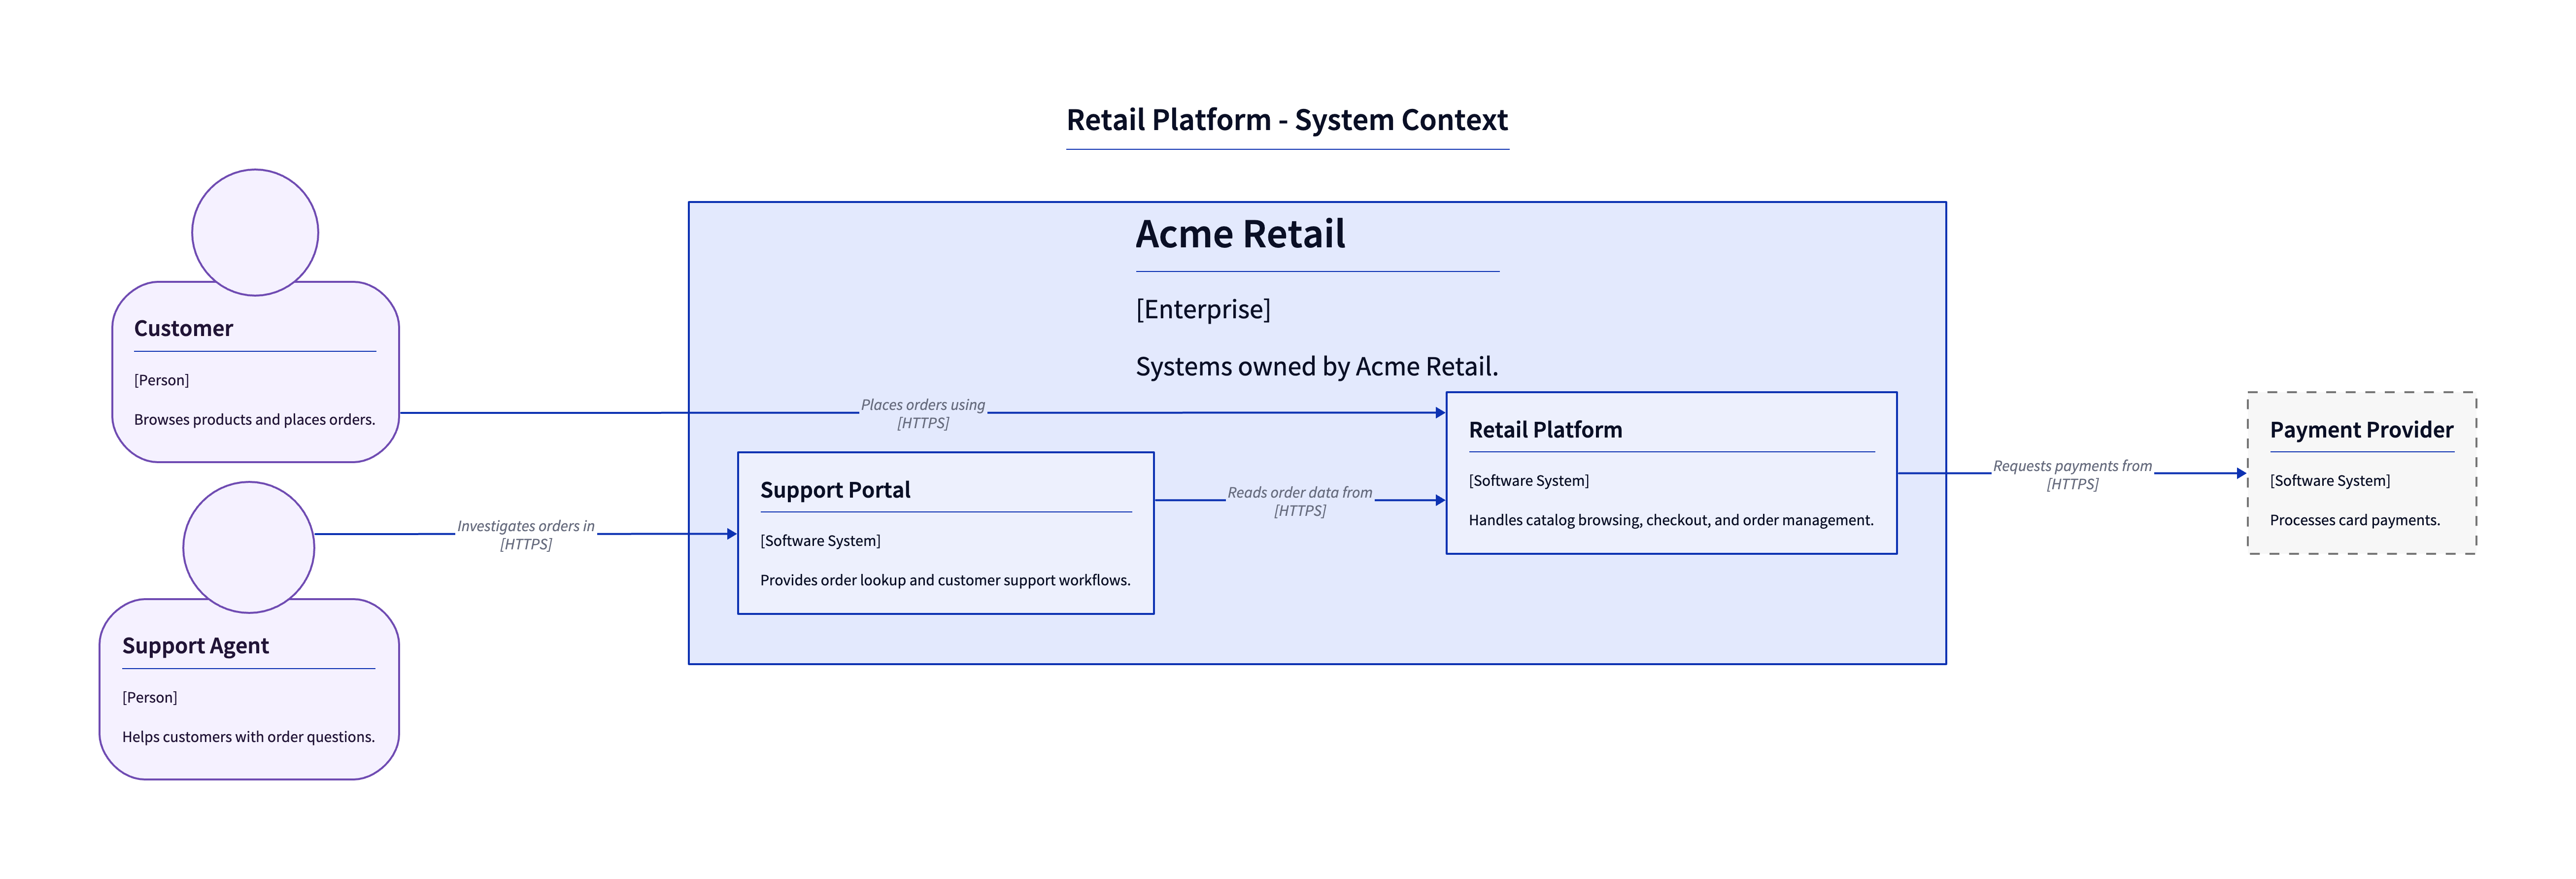This screenshot has width=2576, height=879.
Task: Click the 'Retail Platform - System Context' title
Action: pyautogui.click(x=1287, y=120)
